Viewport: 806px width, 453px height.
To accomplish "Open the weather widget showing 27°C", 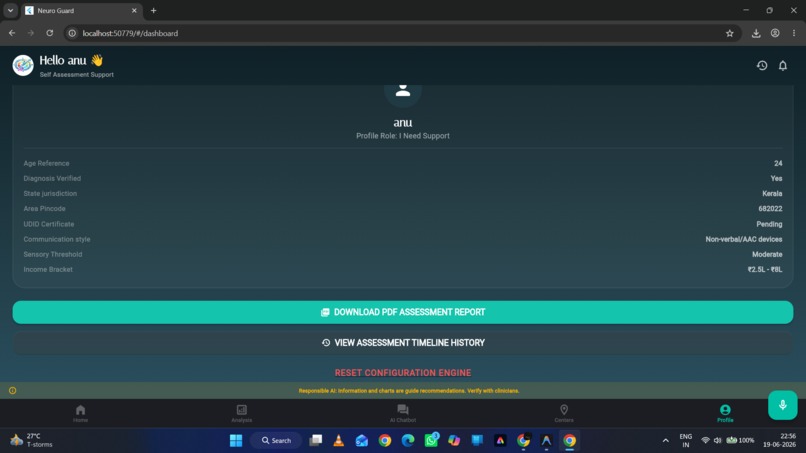I will click(32, 440).
